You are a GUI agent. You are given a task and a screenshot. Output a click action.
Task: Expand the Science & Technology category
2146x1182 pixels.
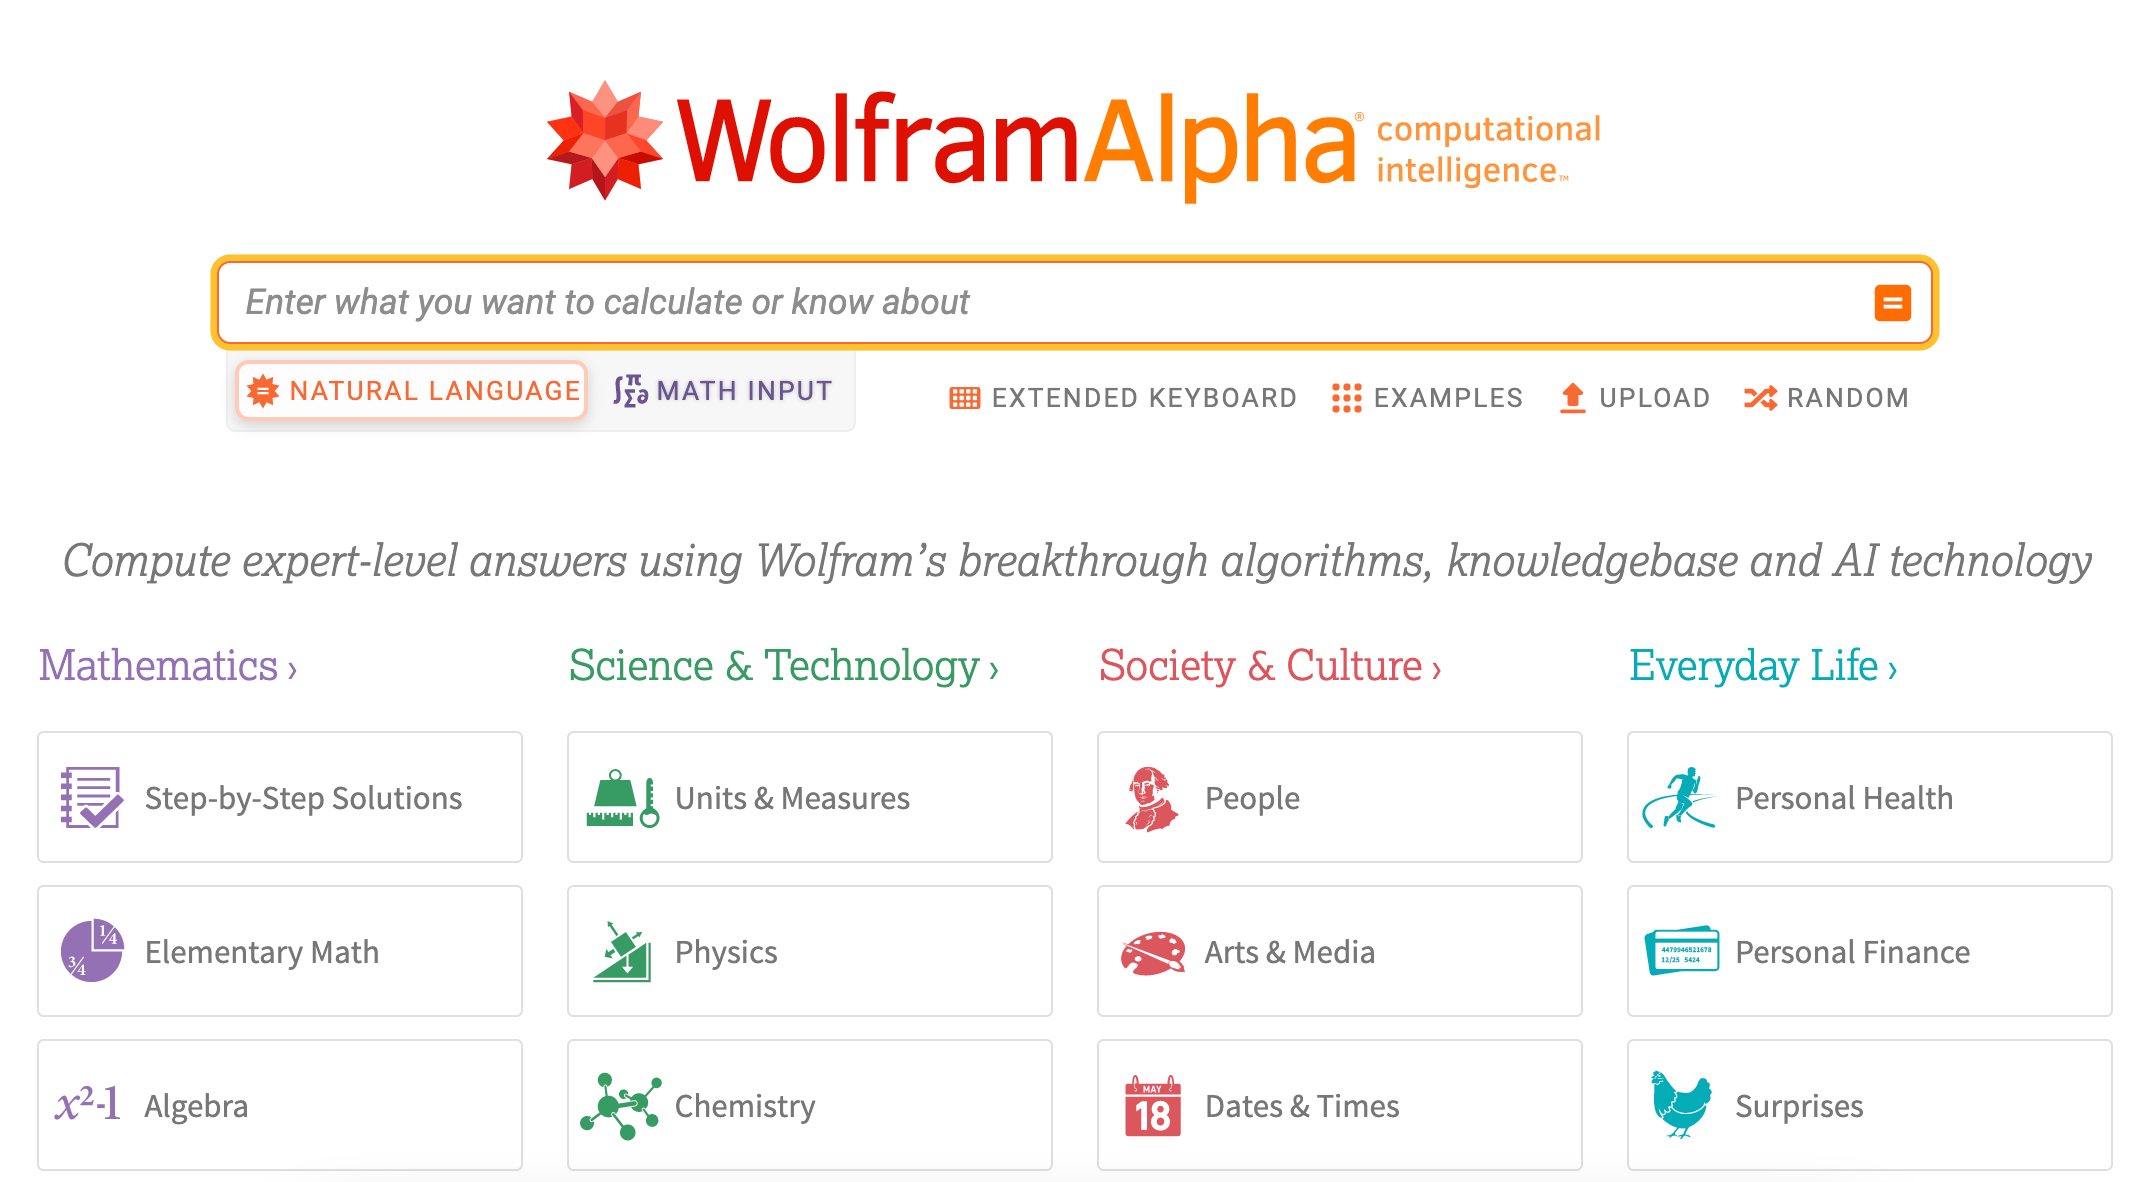click(783, 666)
